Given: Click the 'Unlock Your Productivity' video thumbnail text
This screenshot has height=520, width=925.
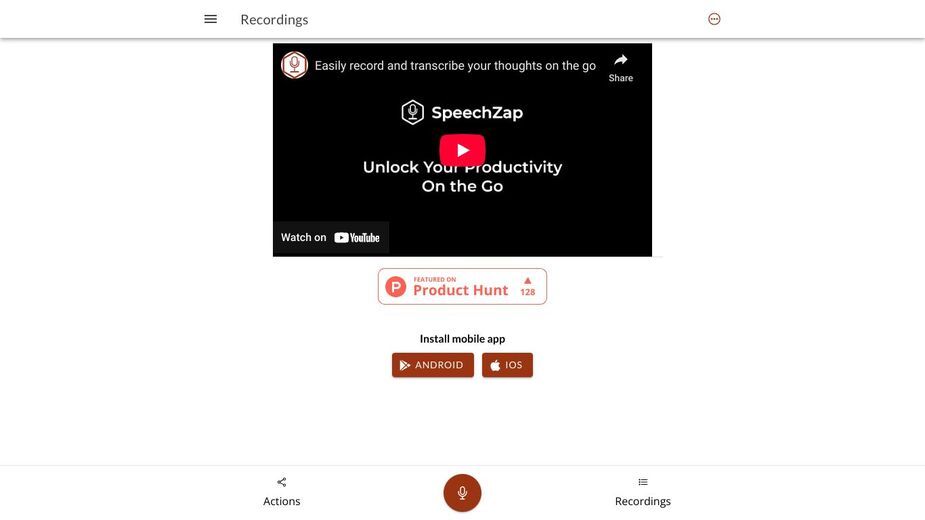Looking at the screenshot, I should (462, 176).
